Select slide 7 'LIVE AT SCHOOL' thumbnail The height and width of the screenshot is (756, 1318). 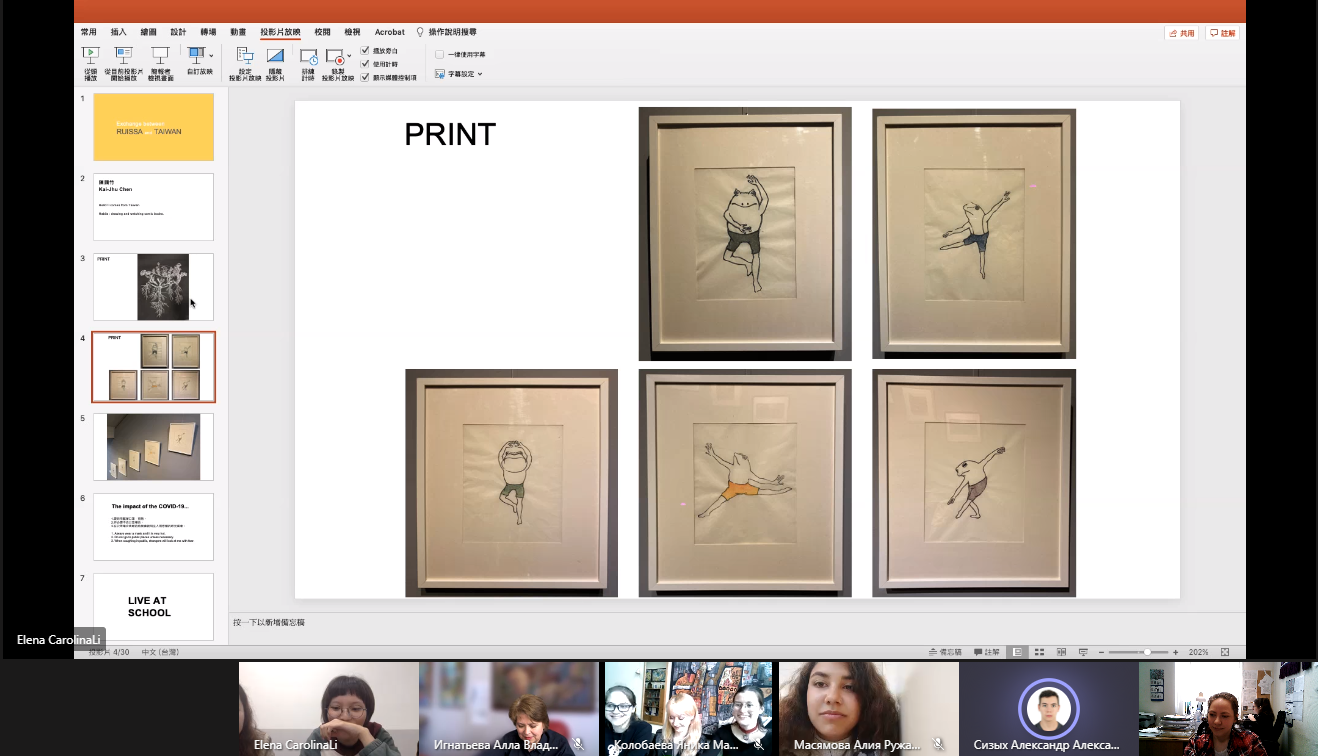click(153, 607)
